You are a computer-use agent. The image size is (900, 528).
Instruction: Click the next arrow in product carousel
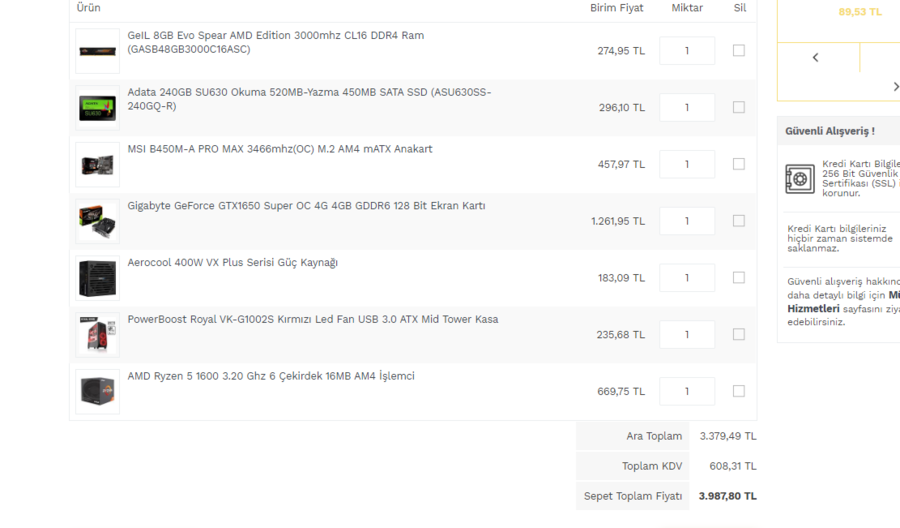click(x=895, y=87)
